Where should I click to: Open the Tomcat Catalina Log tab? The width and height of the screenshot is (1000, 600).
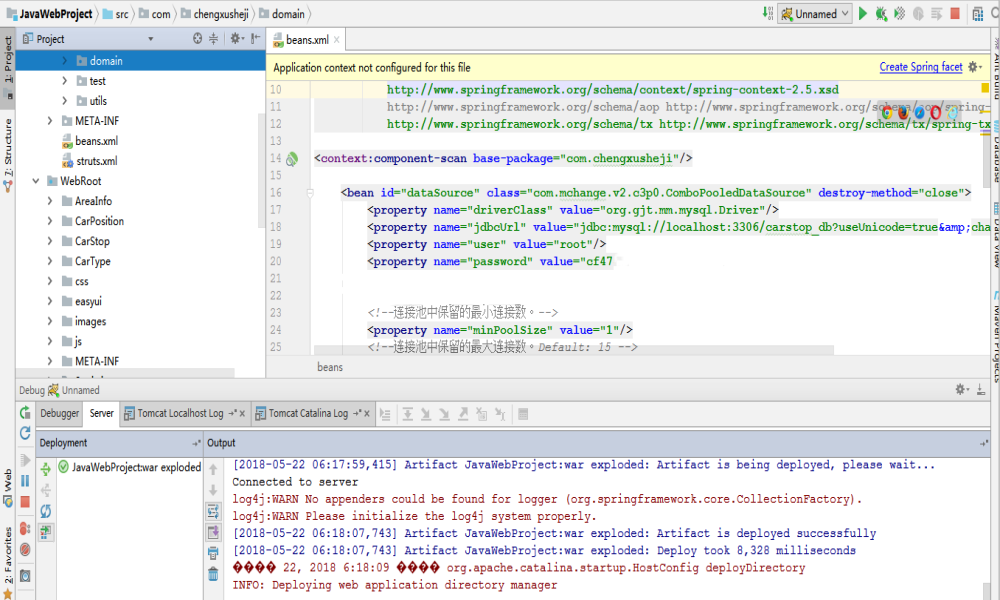tap(308, 413)
